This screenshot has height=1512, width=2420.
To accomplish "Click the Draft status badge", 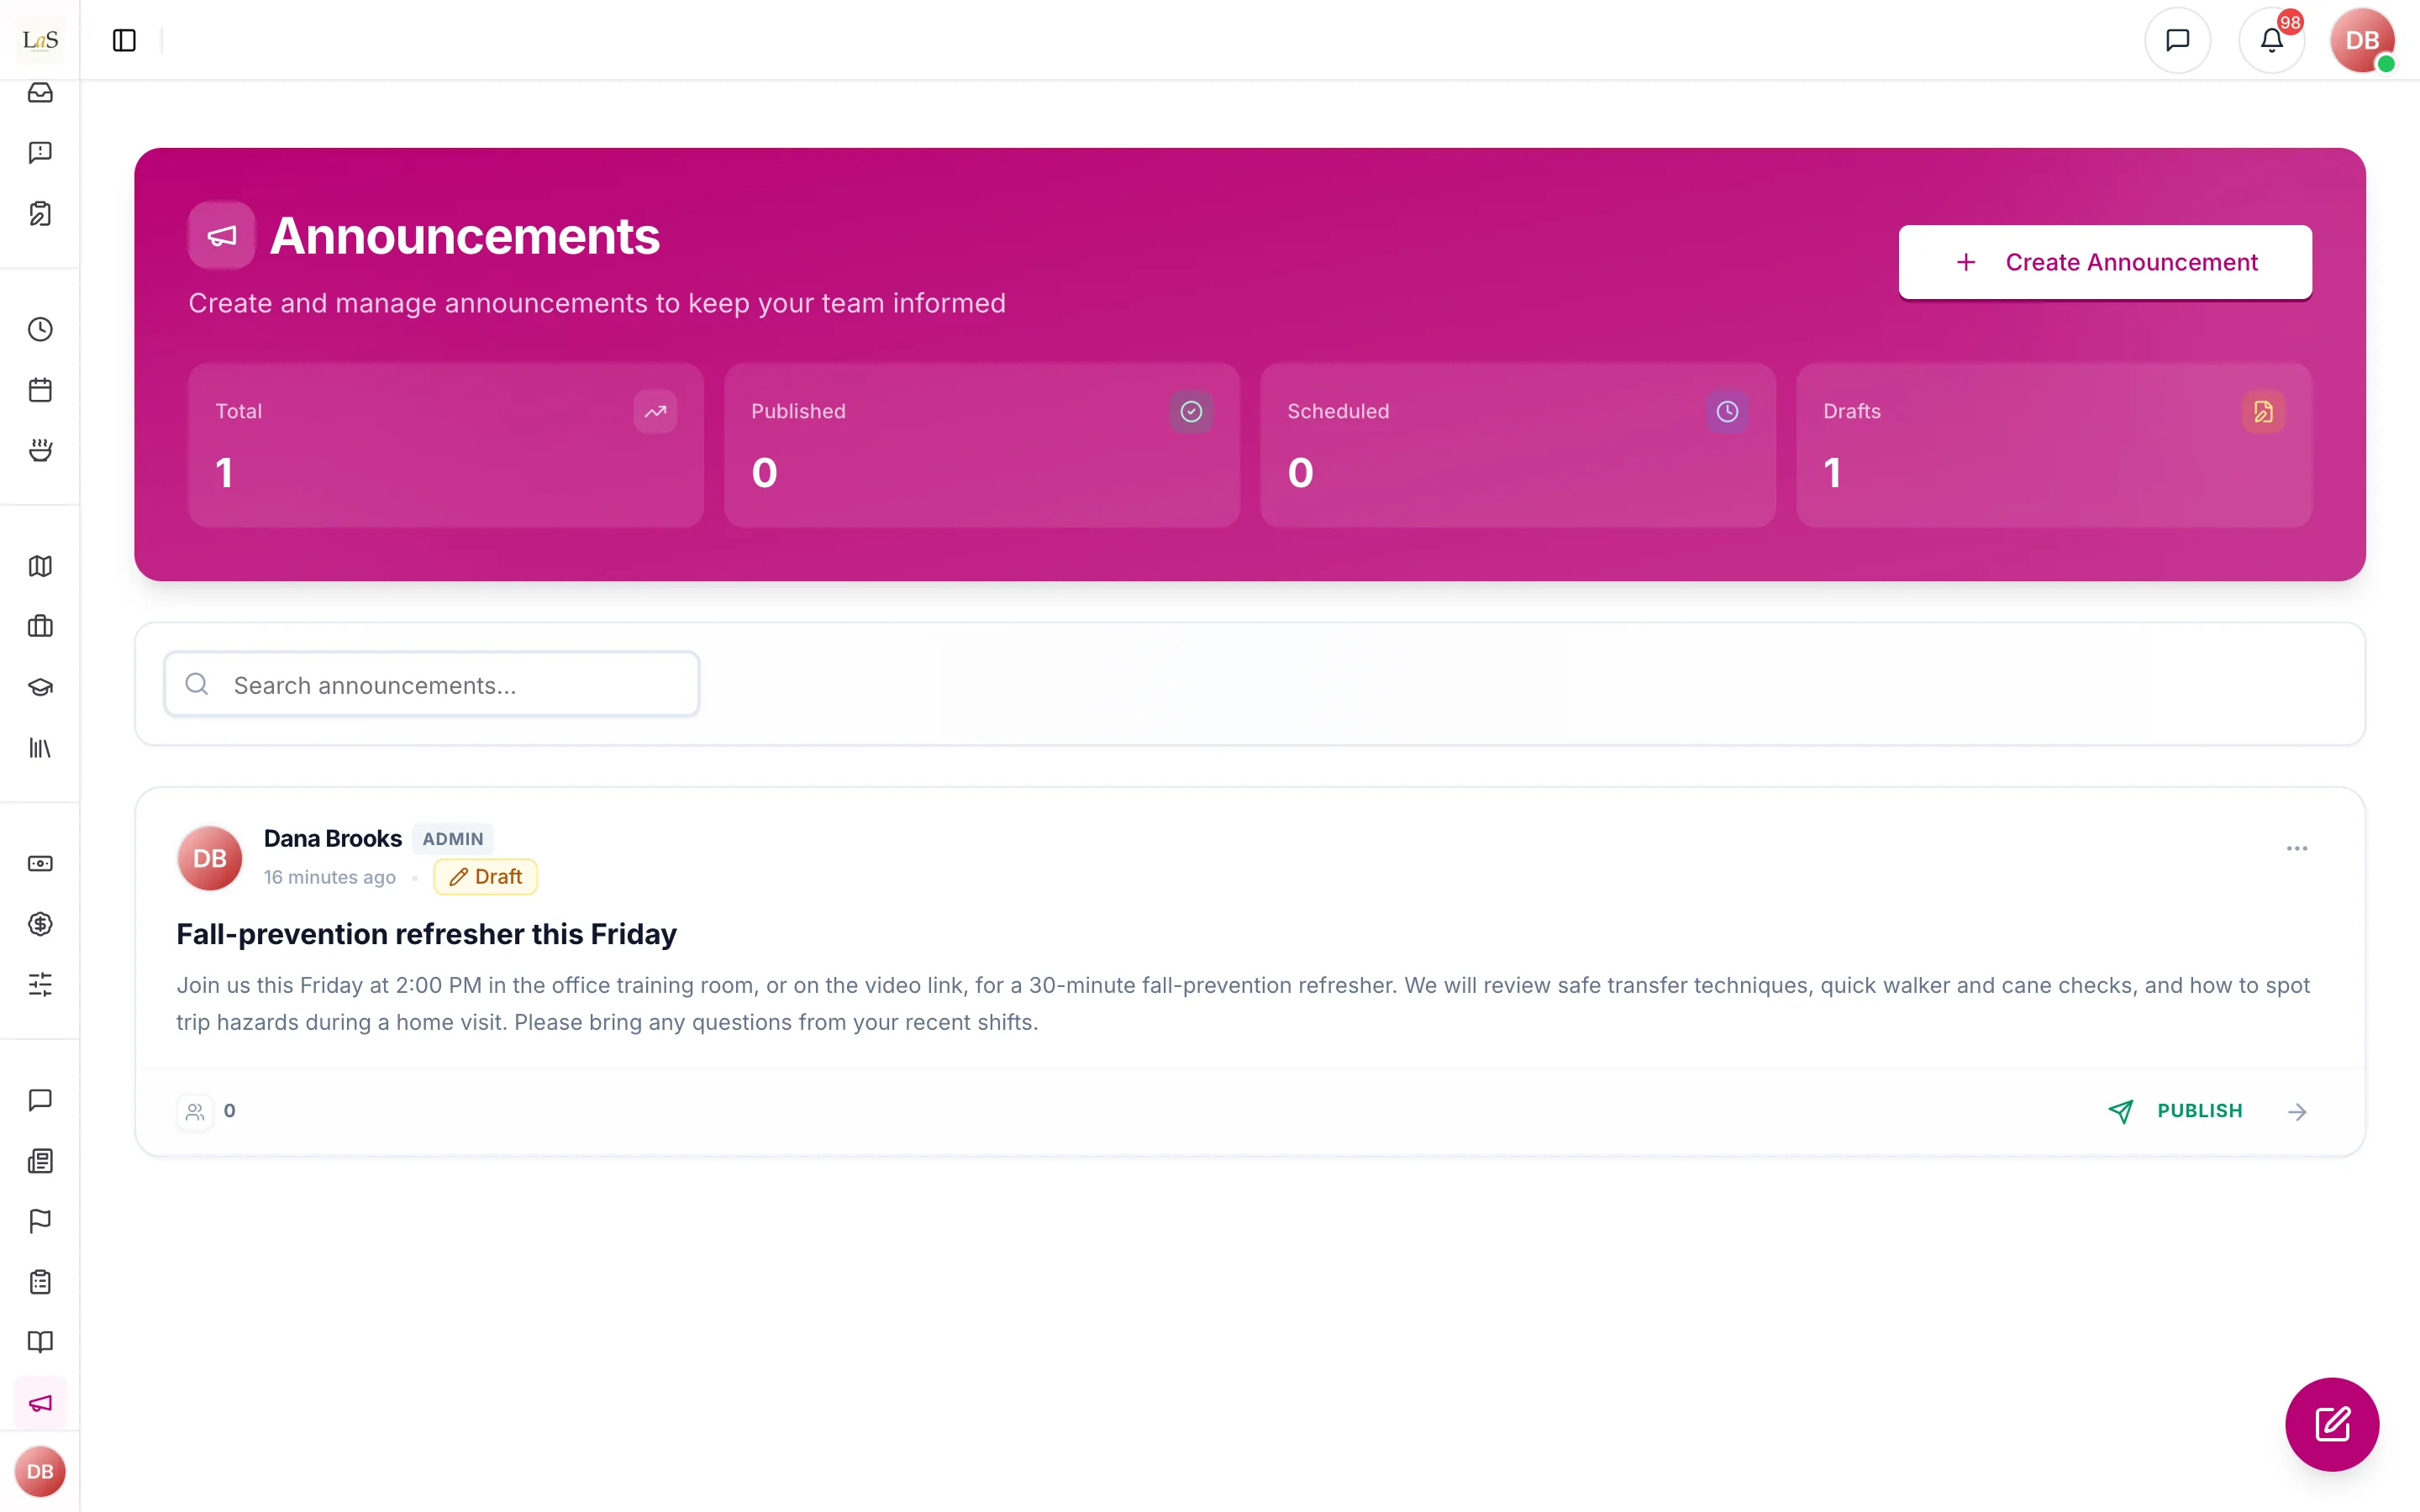I will click(485, 877).
